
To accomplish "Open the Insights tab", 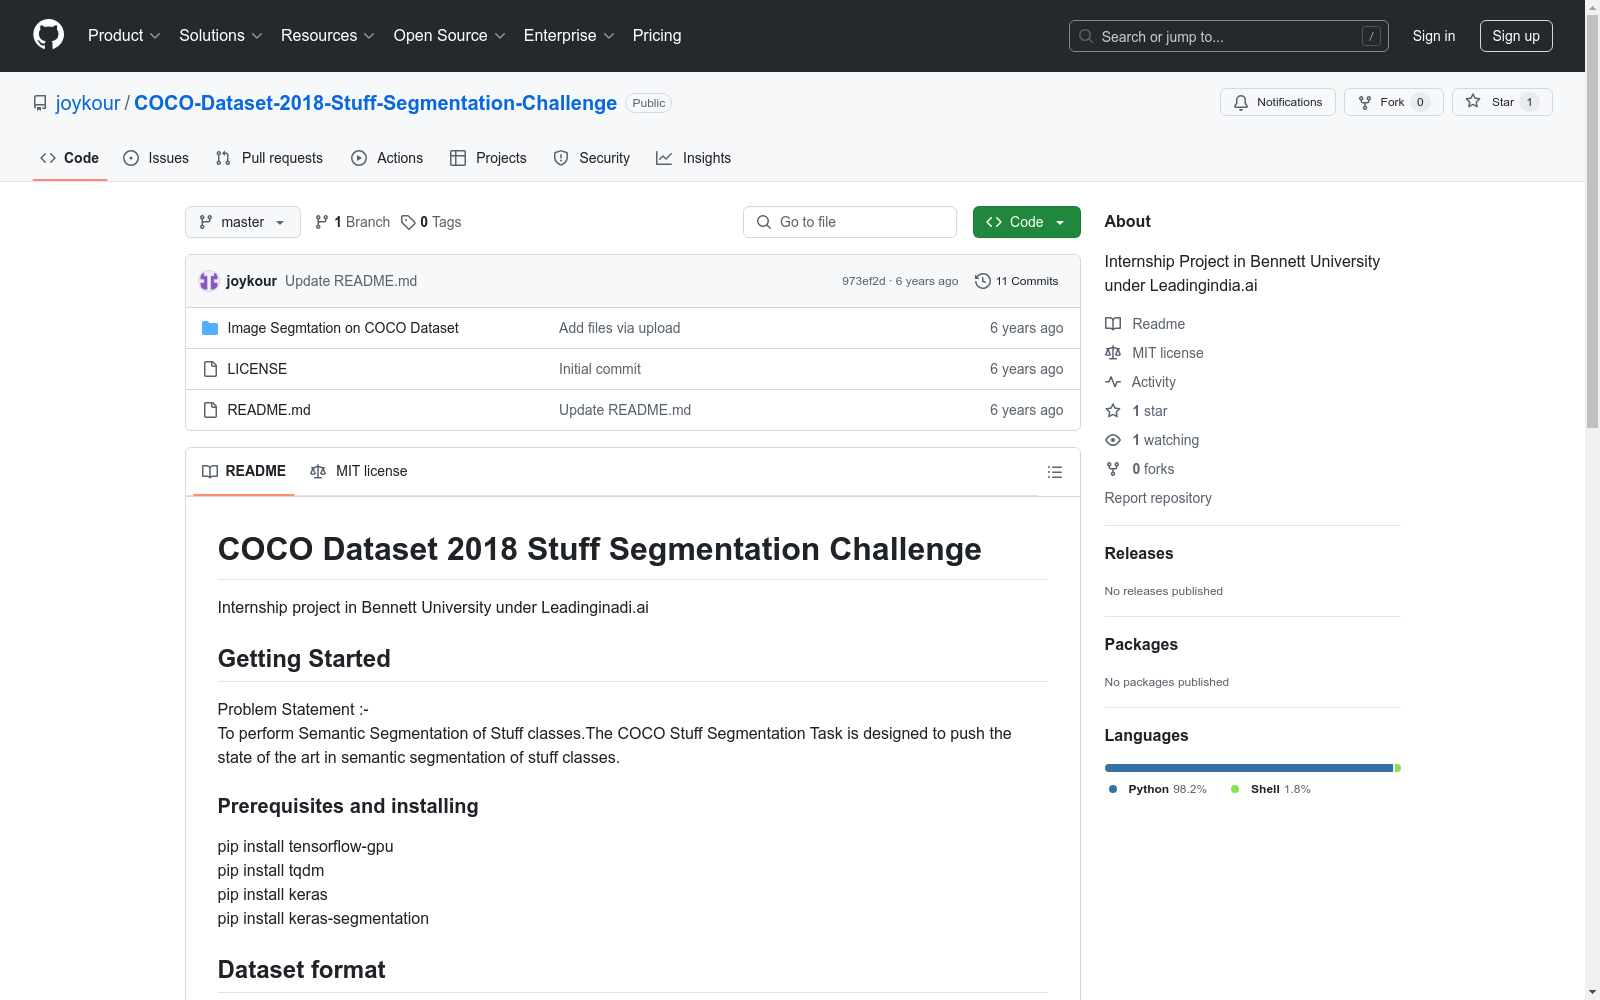I will pyautogui.click(x=694, y=158).
